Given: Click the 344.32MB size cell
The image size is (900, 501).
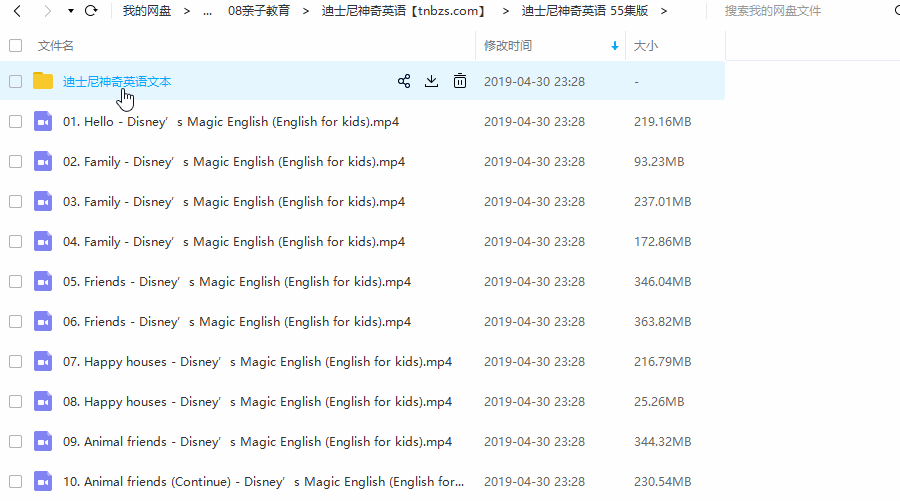Looking at the screenshot, I should pyautogui.click(x=662, y=442).
